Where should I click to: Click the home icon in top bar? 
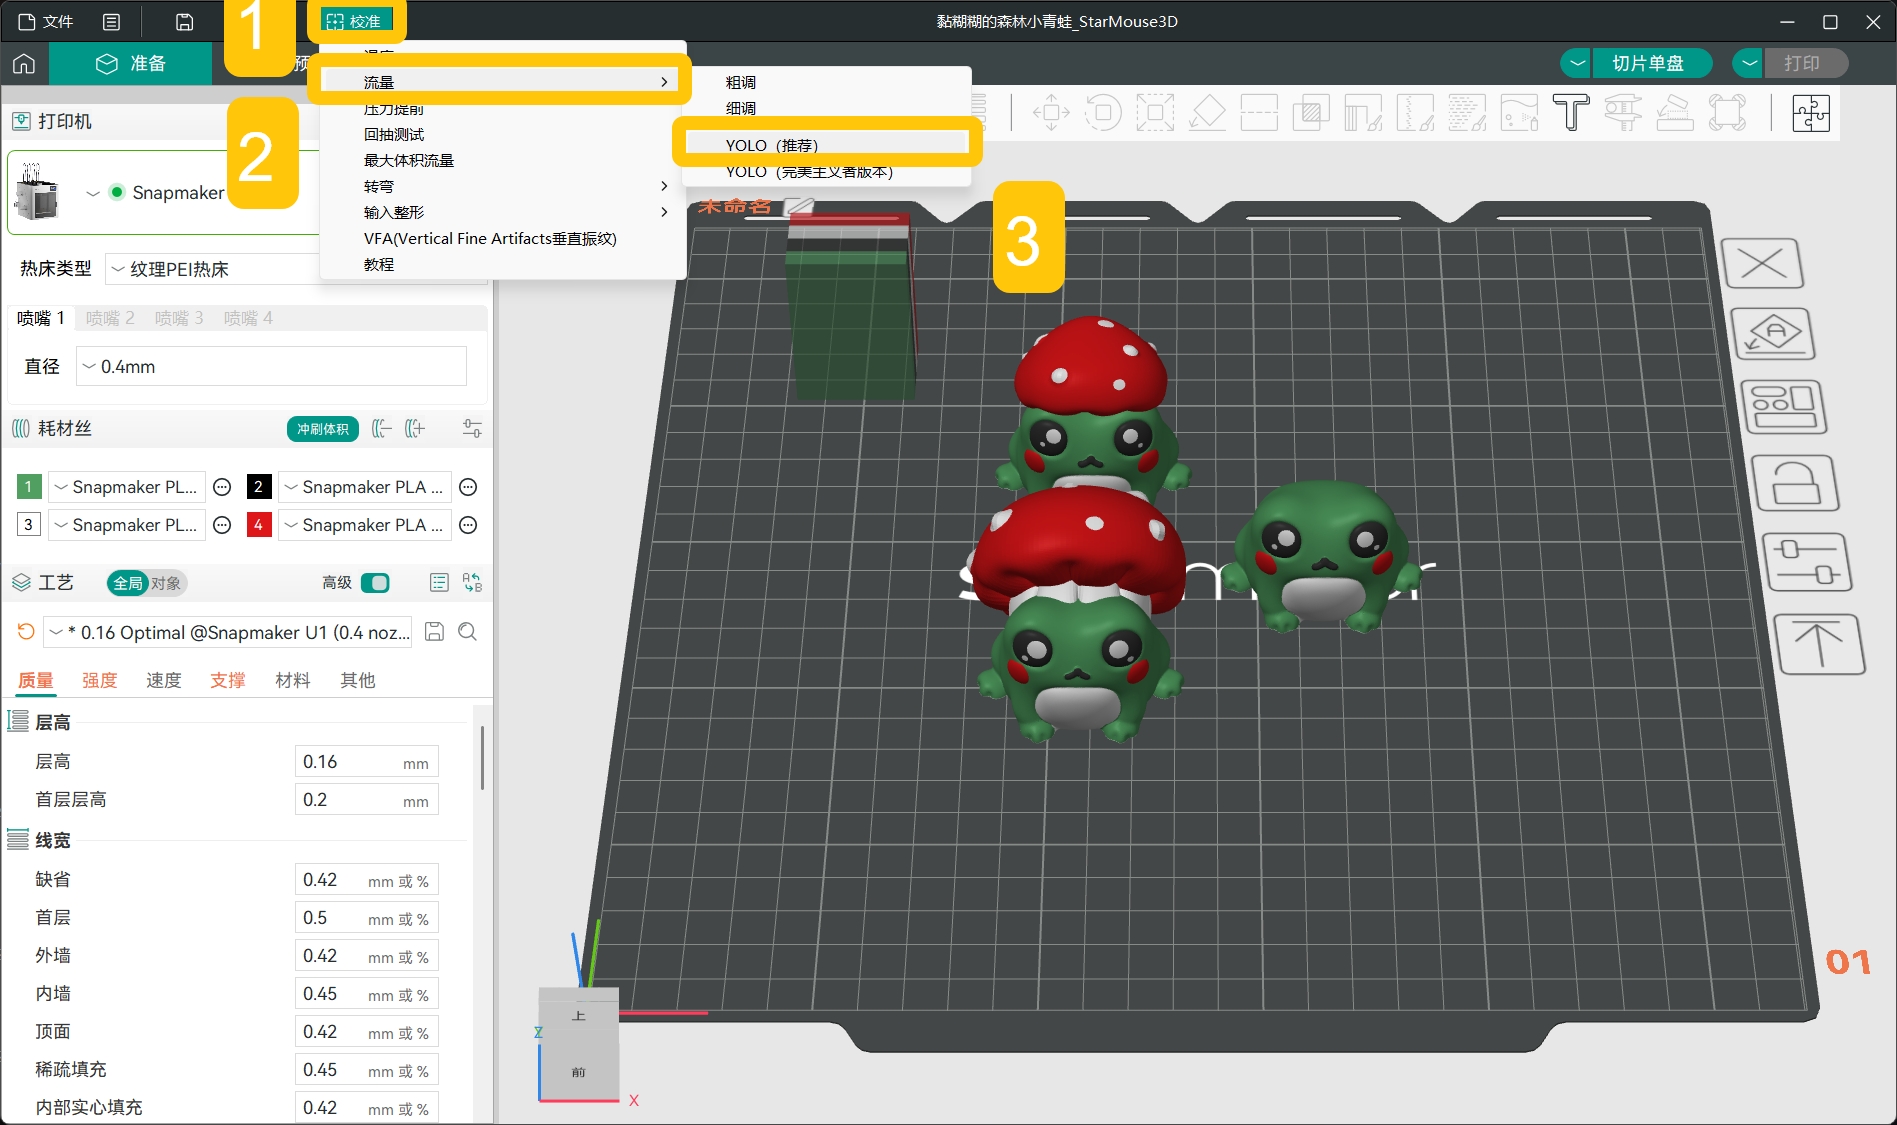(x=24, y=64)
